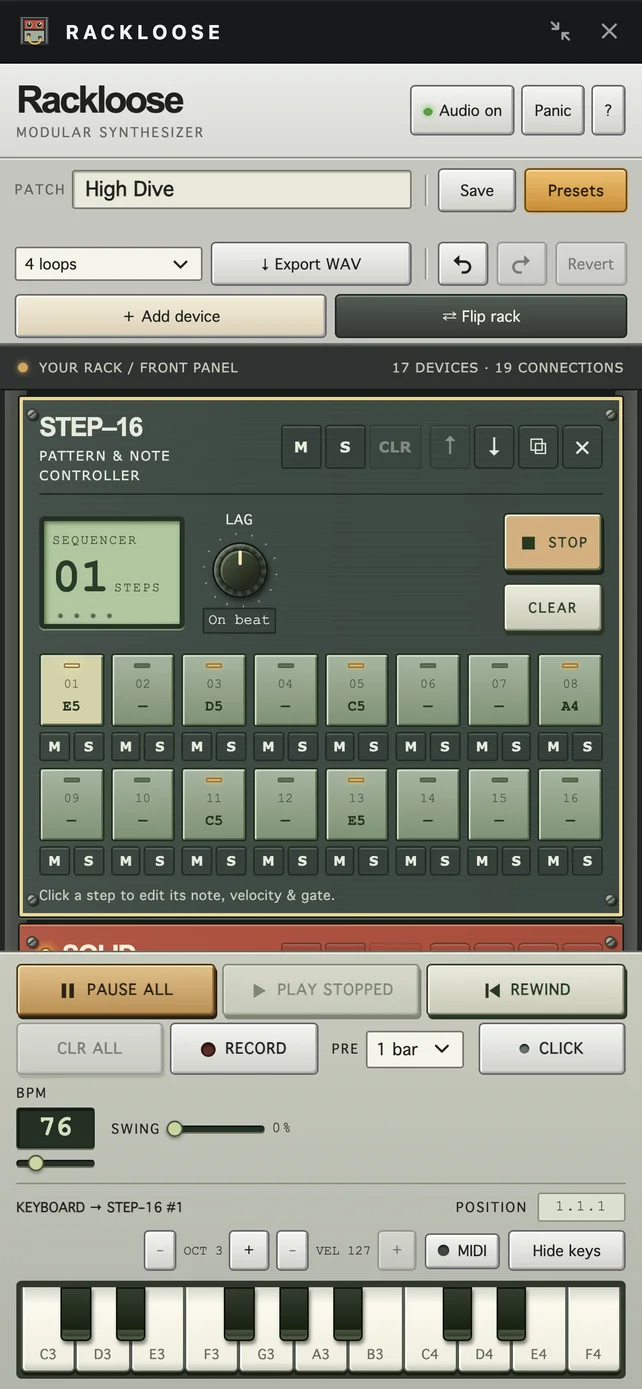Edit the patch name field High Dive

pos(242,189)
